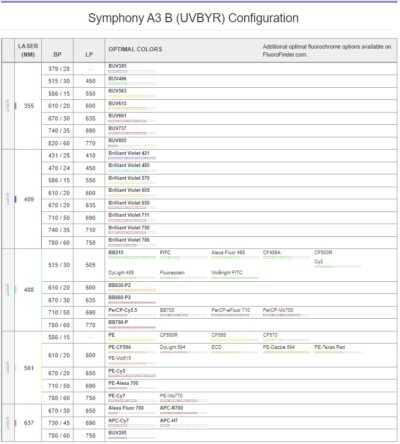Screen dimensions: 400x444
Task: Click the PE-Texas Red fluorochrome
Action: pyautogui.click(x=330, y=347)
